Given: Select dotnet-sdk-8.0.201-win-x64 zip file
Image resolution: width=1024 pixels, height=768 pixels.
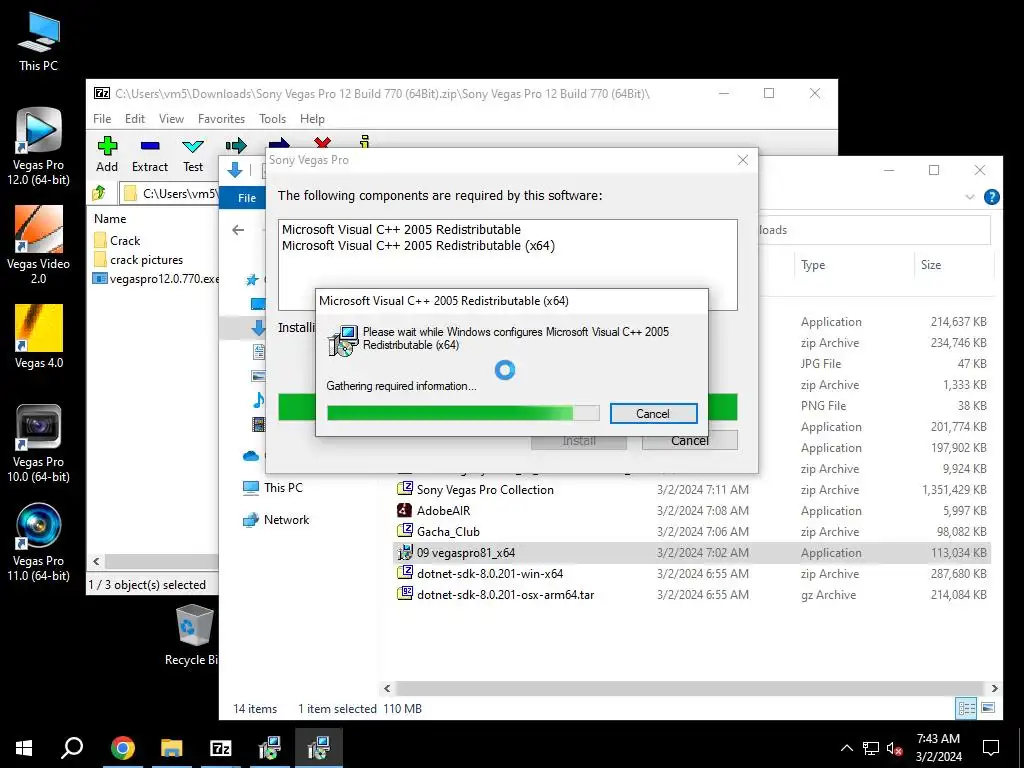Looking at the screenshot, I should pos(692,573).
